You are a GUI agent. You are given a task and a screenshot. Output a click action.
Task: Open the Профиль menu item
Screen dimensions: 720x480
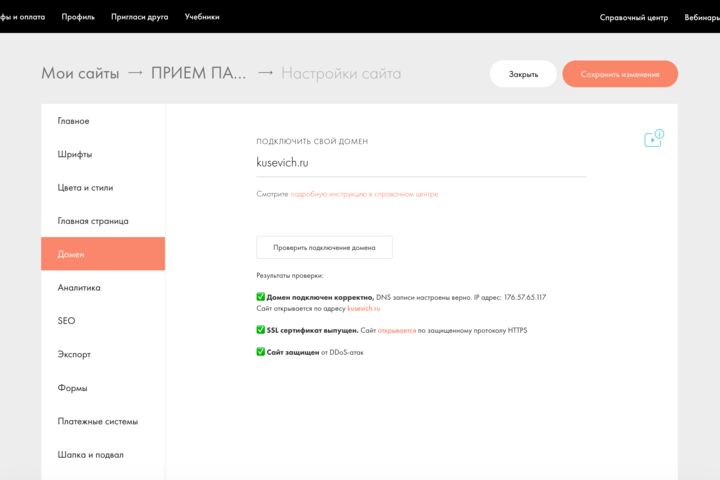[78, 17]
